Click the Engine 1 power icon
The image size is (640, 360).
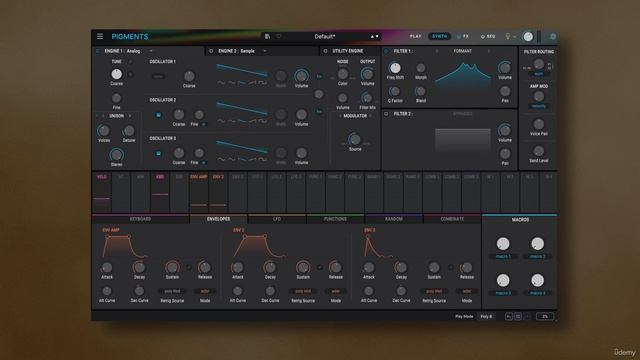click(x=98, y=51)
